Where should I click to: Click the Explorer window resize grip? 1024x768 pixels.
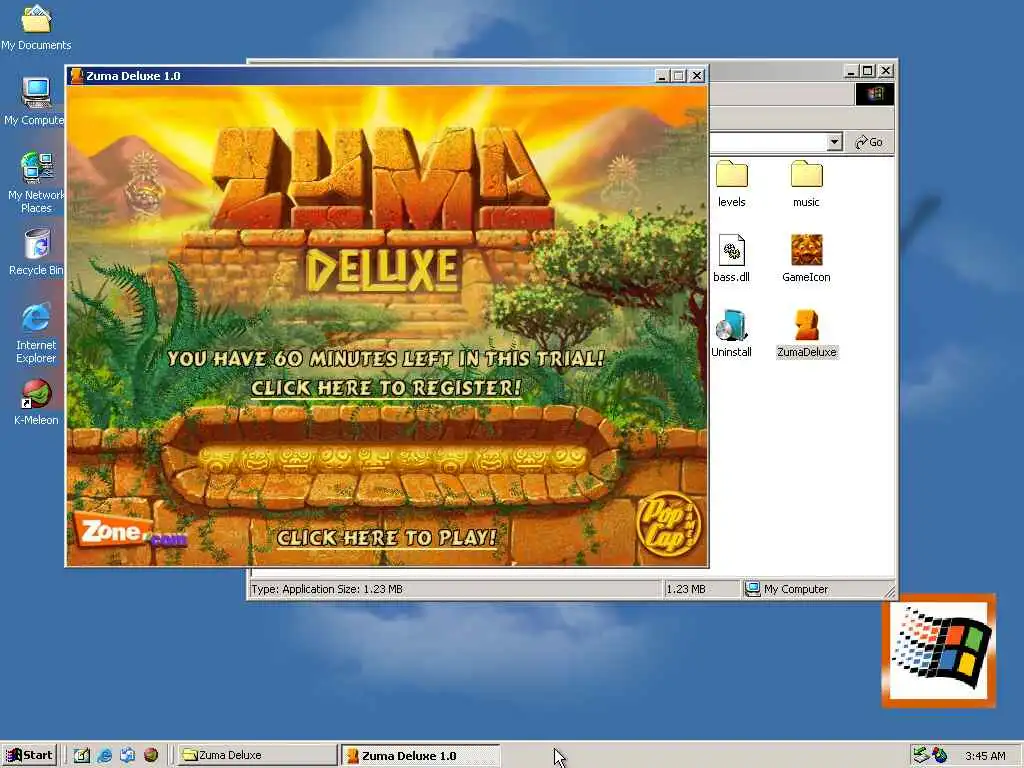pos(889,592)
